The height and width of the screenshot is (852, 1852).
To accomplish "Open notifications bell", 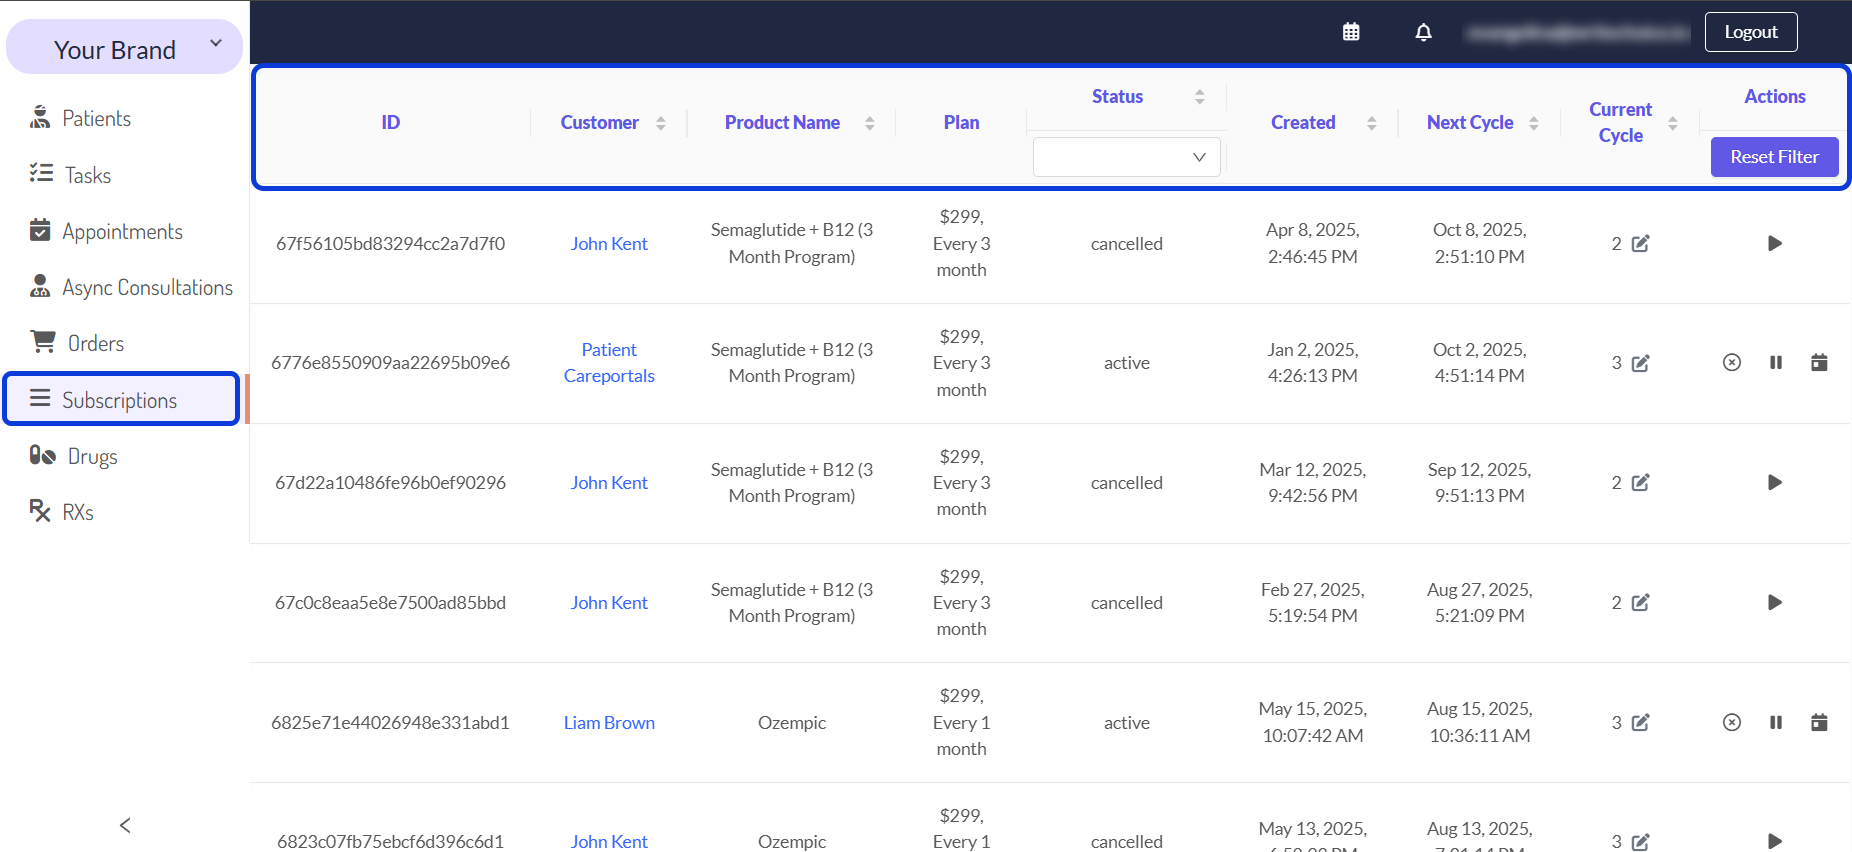I will tap(1424, 32).
